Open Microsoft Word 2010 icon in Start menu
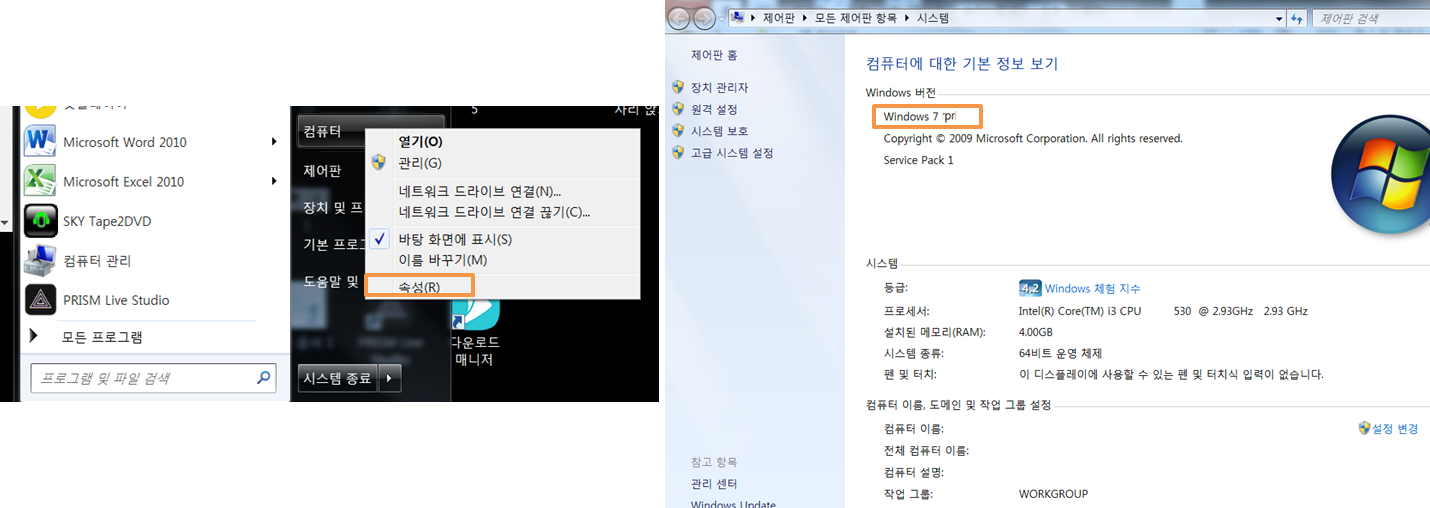The image size is (1430, 508). pyautogui.click(x=40, y=142)
